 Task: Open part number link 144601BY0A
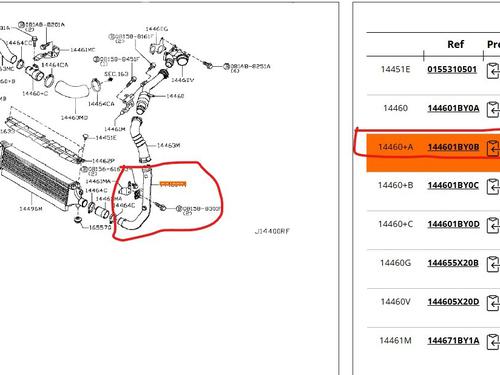click(x=453, y=108)
